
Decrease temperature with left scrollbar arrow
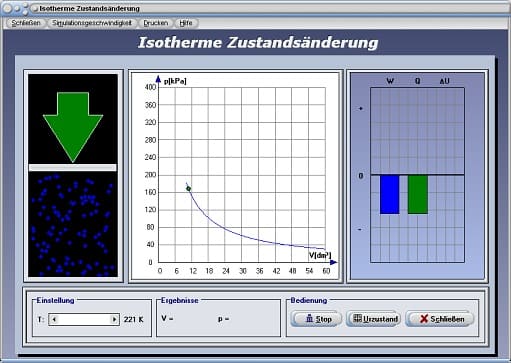click(54, 319)
